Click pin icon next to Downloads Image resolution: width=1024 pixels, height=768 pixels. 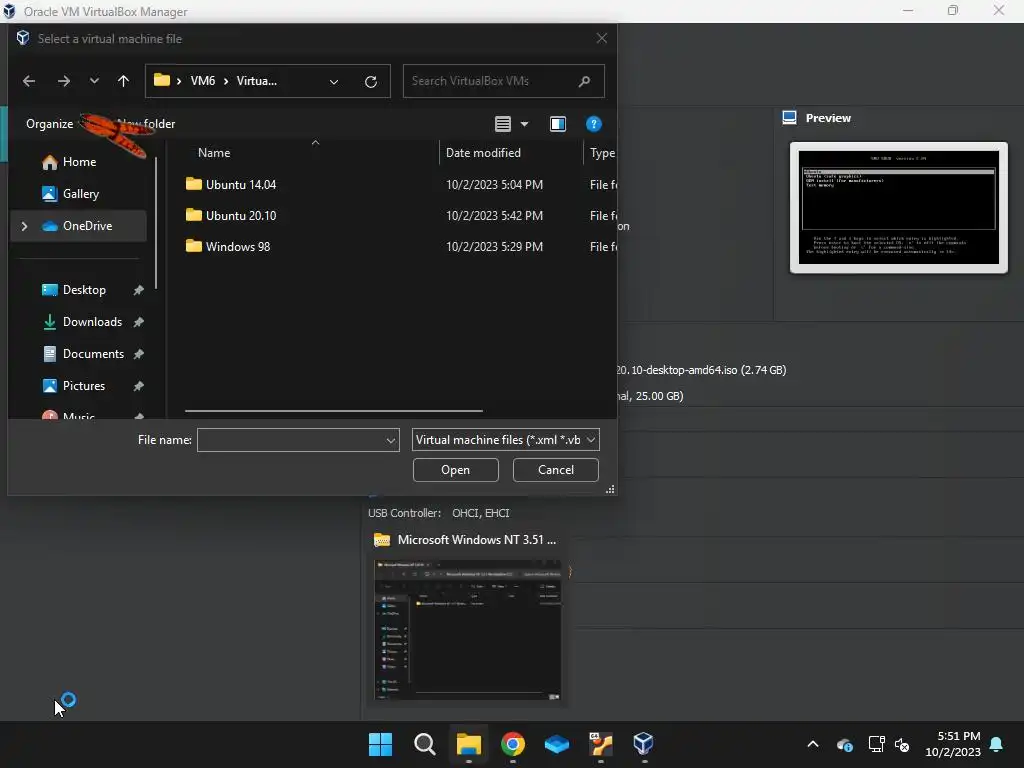138,322
